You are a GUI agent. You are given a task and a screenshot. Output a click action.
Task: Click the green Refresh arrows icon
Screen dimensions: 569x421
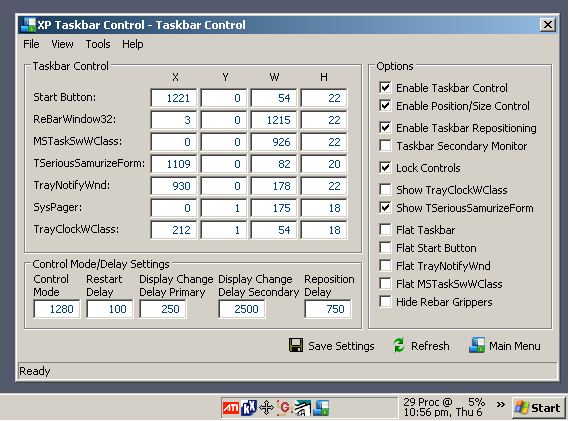(x=399, y=345)
